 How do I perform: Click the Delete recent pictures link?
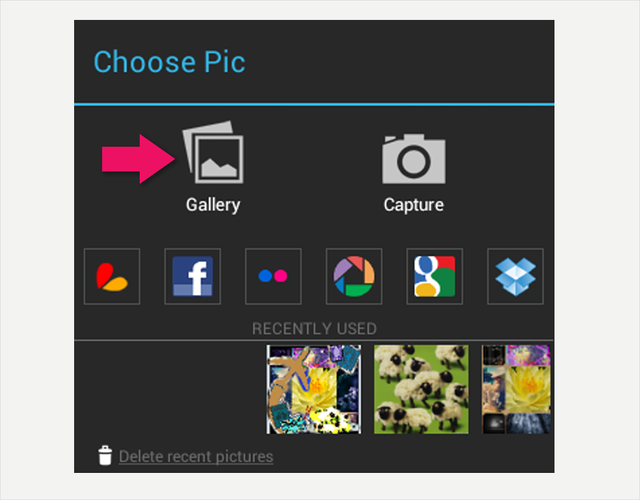pyautogui.click(x=196, y=456)
